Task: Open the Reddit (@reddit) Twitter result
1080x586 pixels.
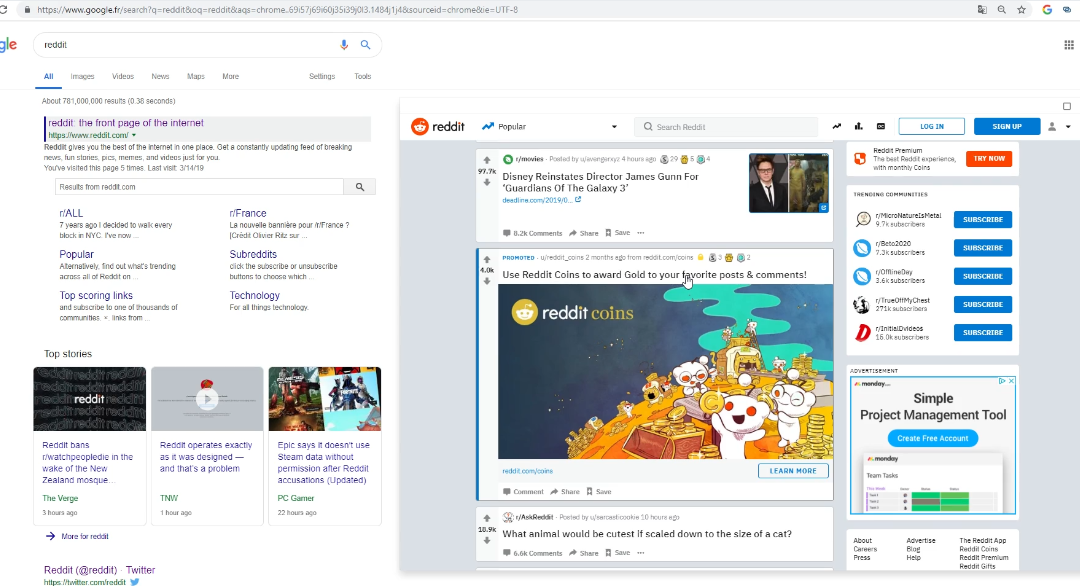Action: (x=99, y=570)
